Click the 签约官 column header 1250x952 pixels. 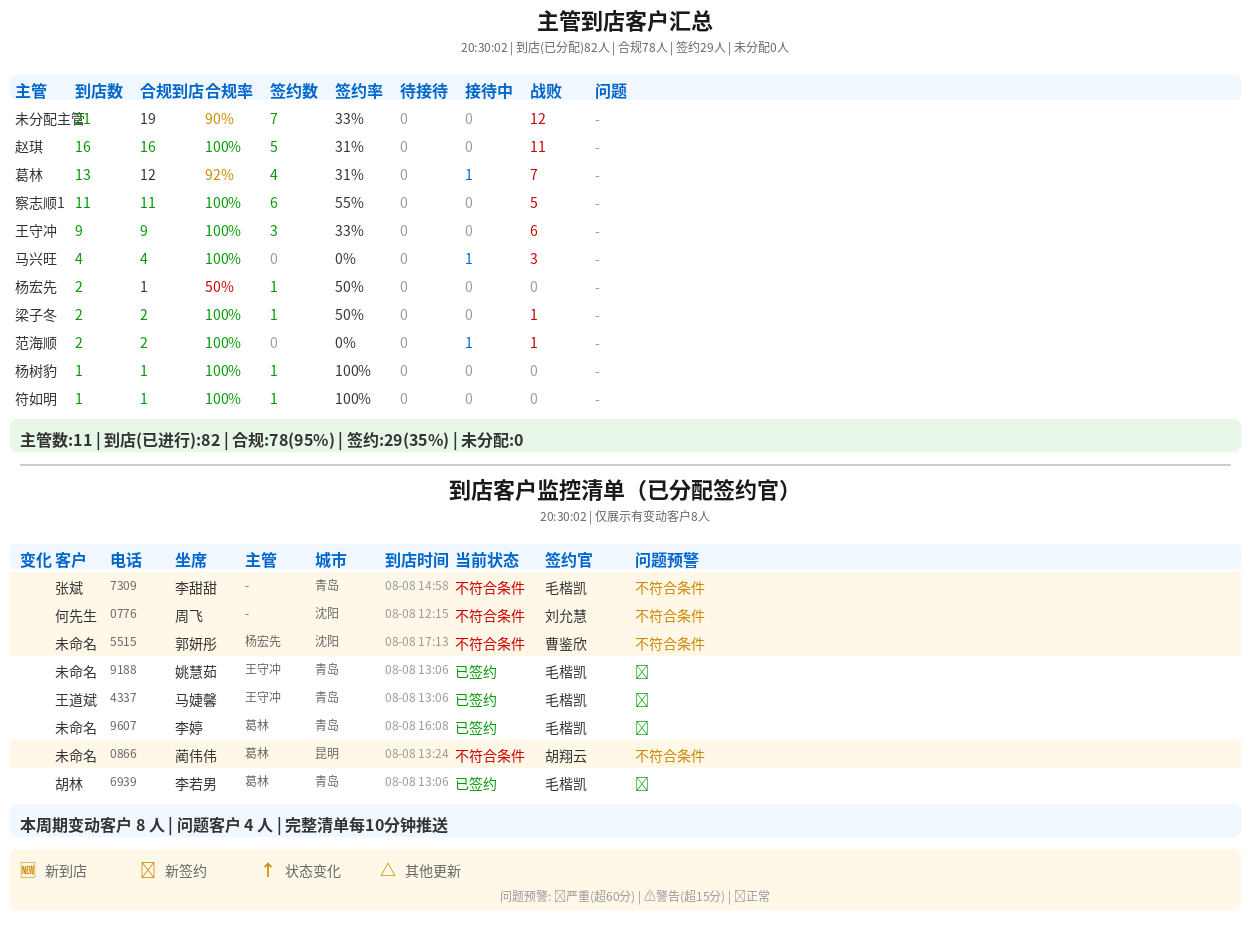tap(569, 560)
